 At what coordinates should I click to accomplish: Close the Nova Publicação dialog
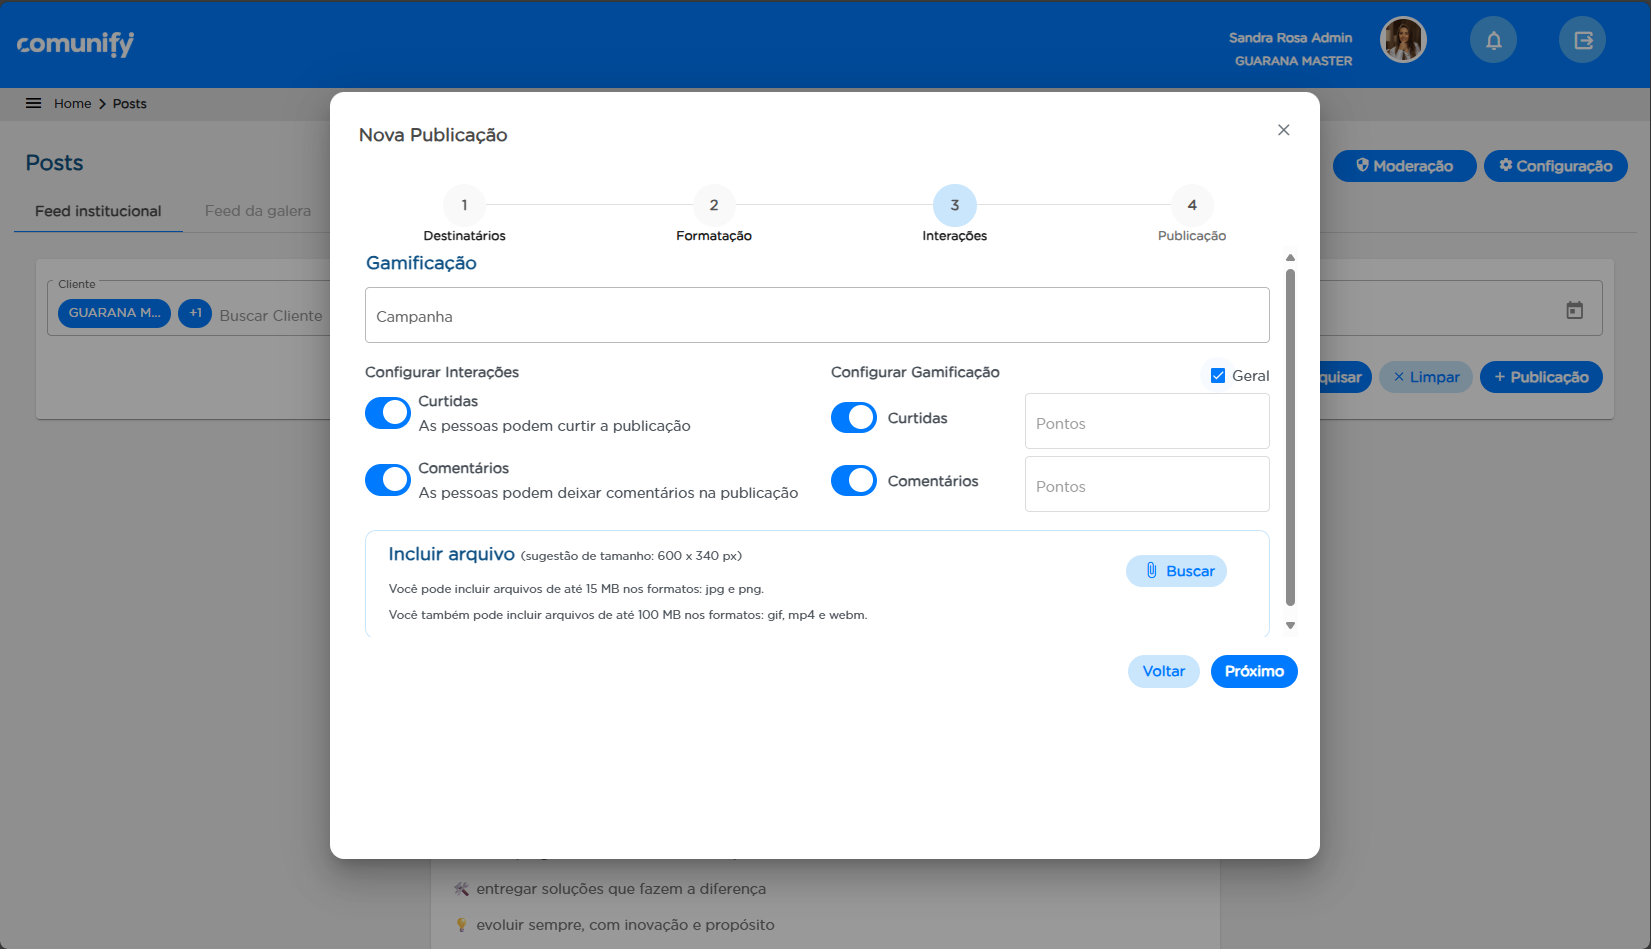(x=1283, y=130)
